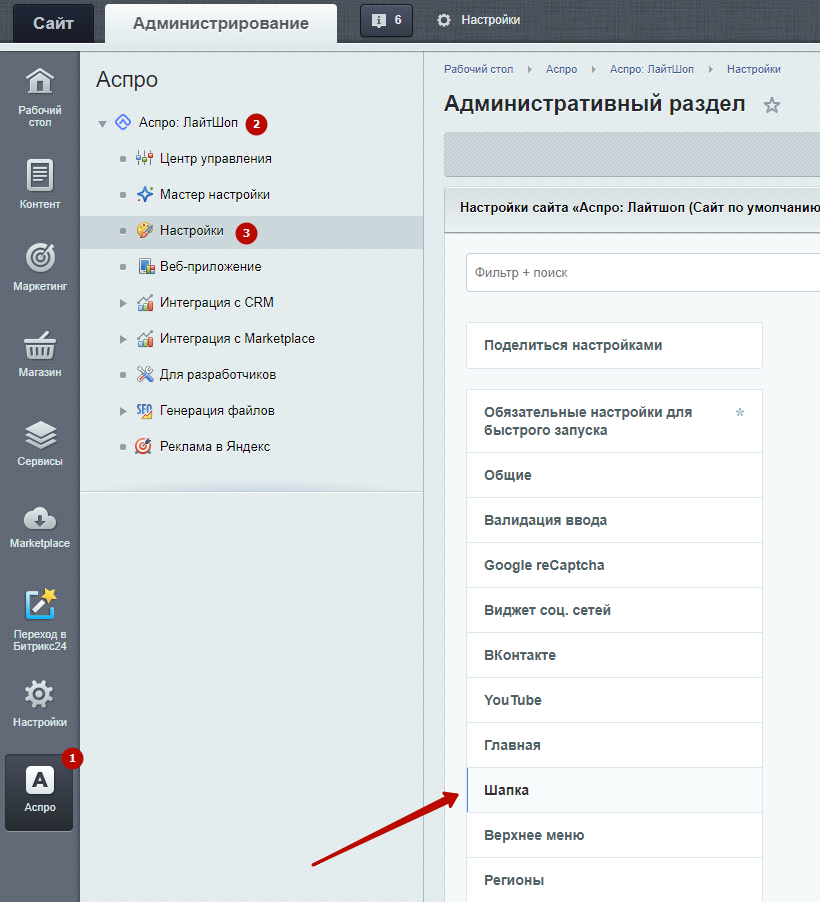Open the Валидация ввода settings tab
This screenshot has height=902, width=820.
(614, 520)
